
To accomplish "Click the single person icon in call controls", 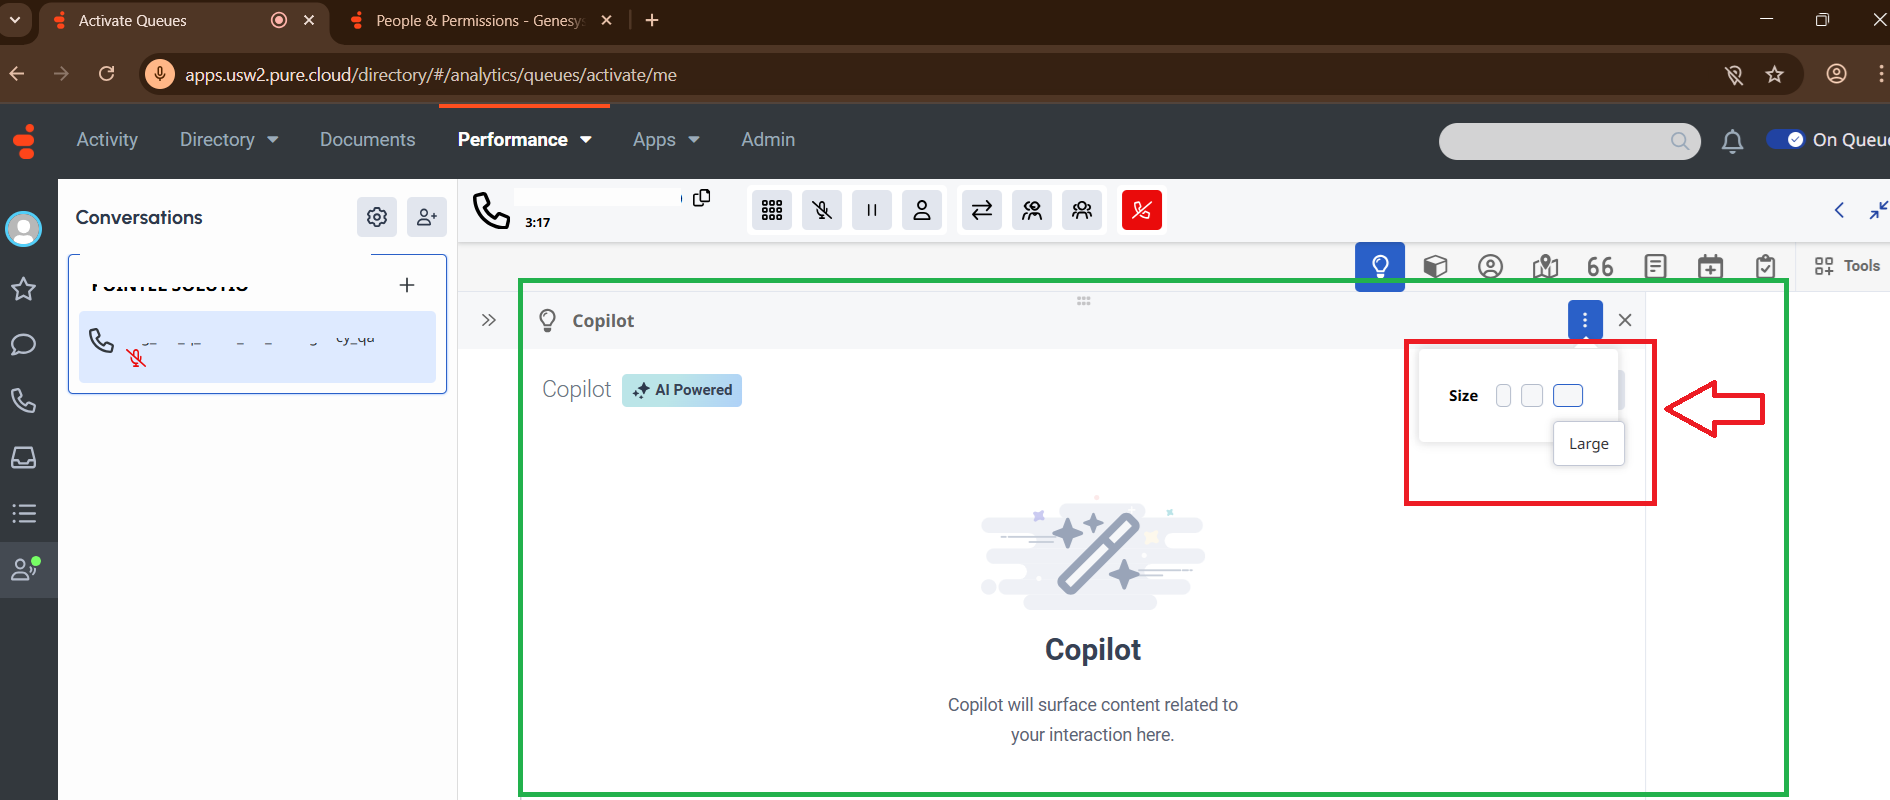I will pyautogui.click(x=922, y=210).
